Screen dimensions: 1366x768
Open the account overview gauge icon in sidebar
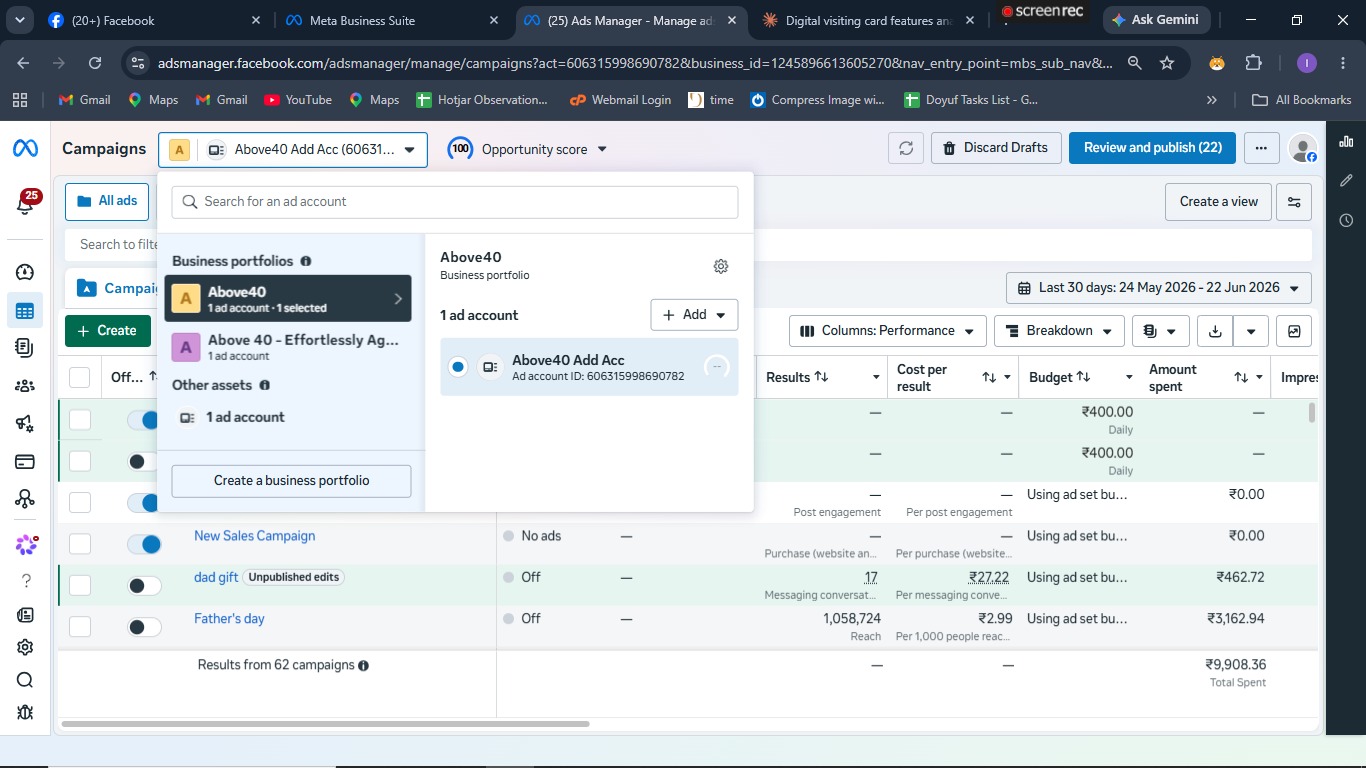point(25,272)
